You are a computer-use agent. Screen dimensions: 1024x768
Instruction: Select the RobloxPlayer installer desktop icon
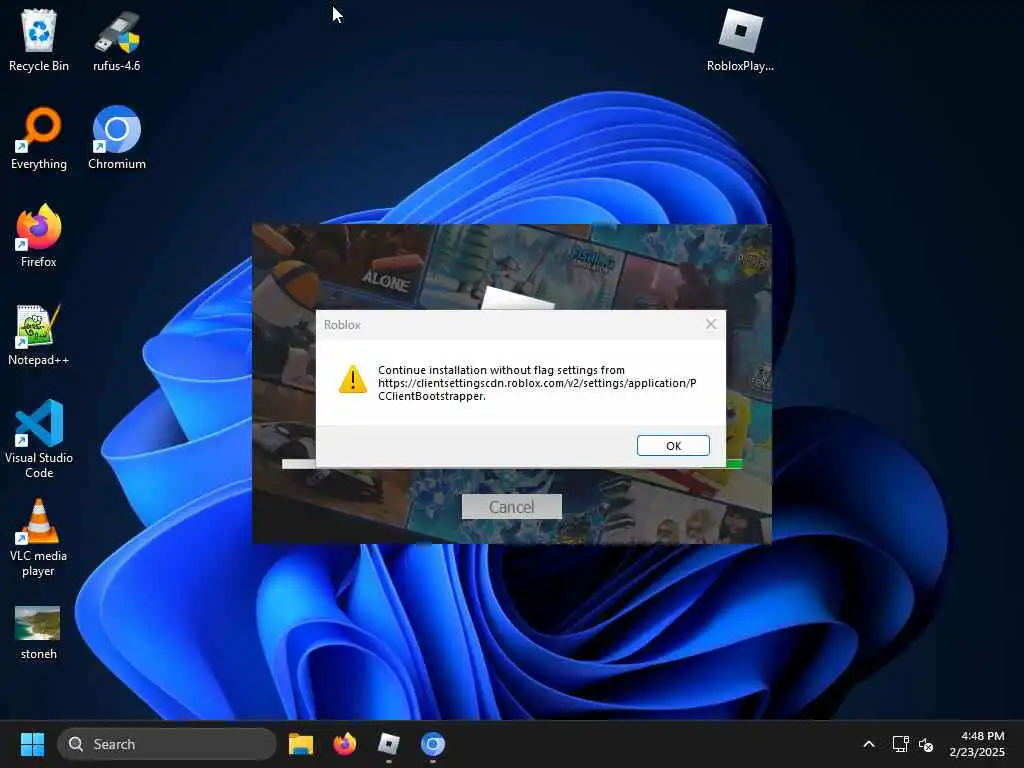tap(740, 40)
